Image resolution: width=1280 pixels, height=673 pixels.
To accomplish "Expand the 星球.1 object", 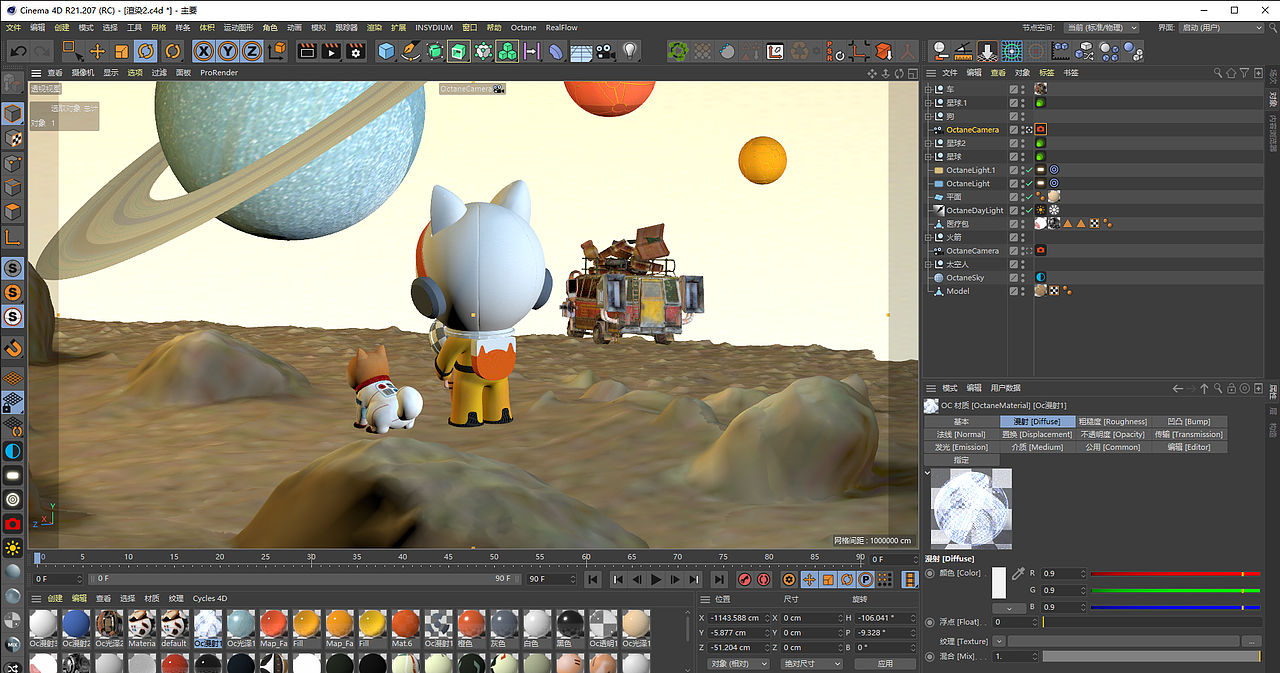I will [x=928, y=103].
